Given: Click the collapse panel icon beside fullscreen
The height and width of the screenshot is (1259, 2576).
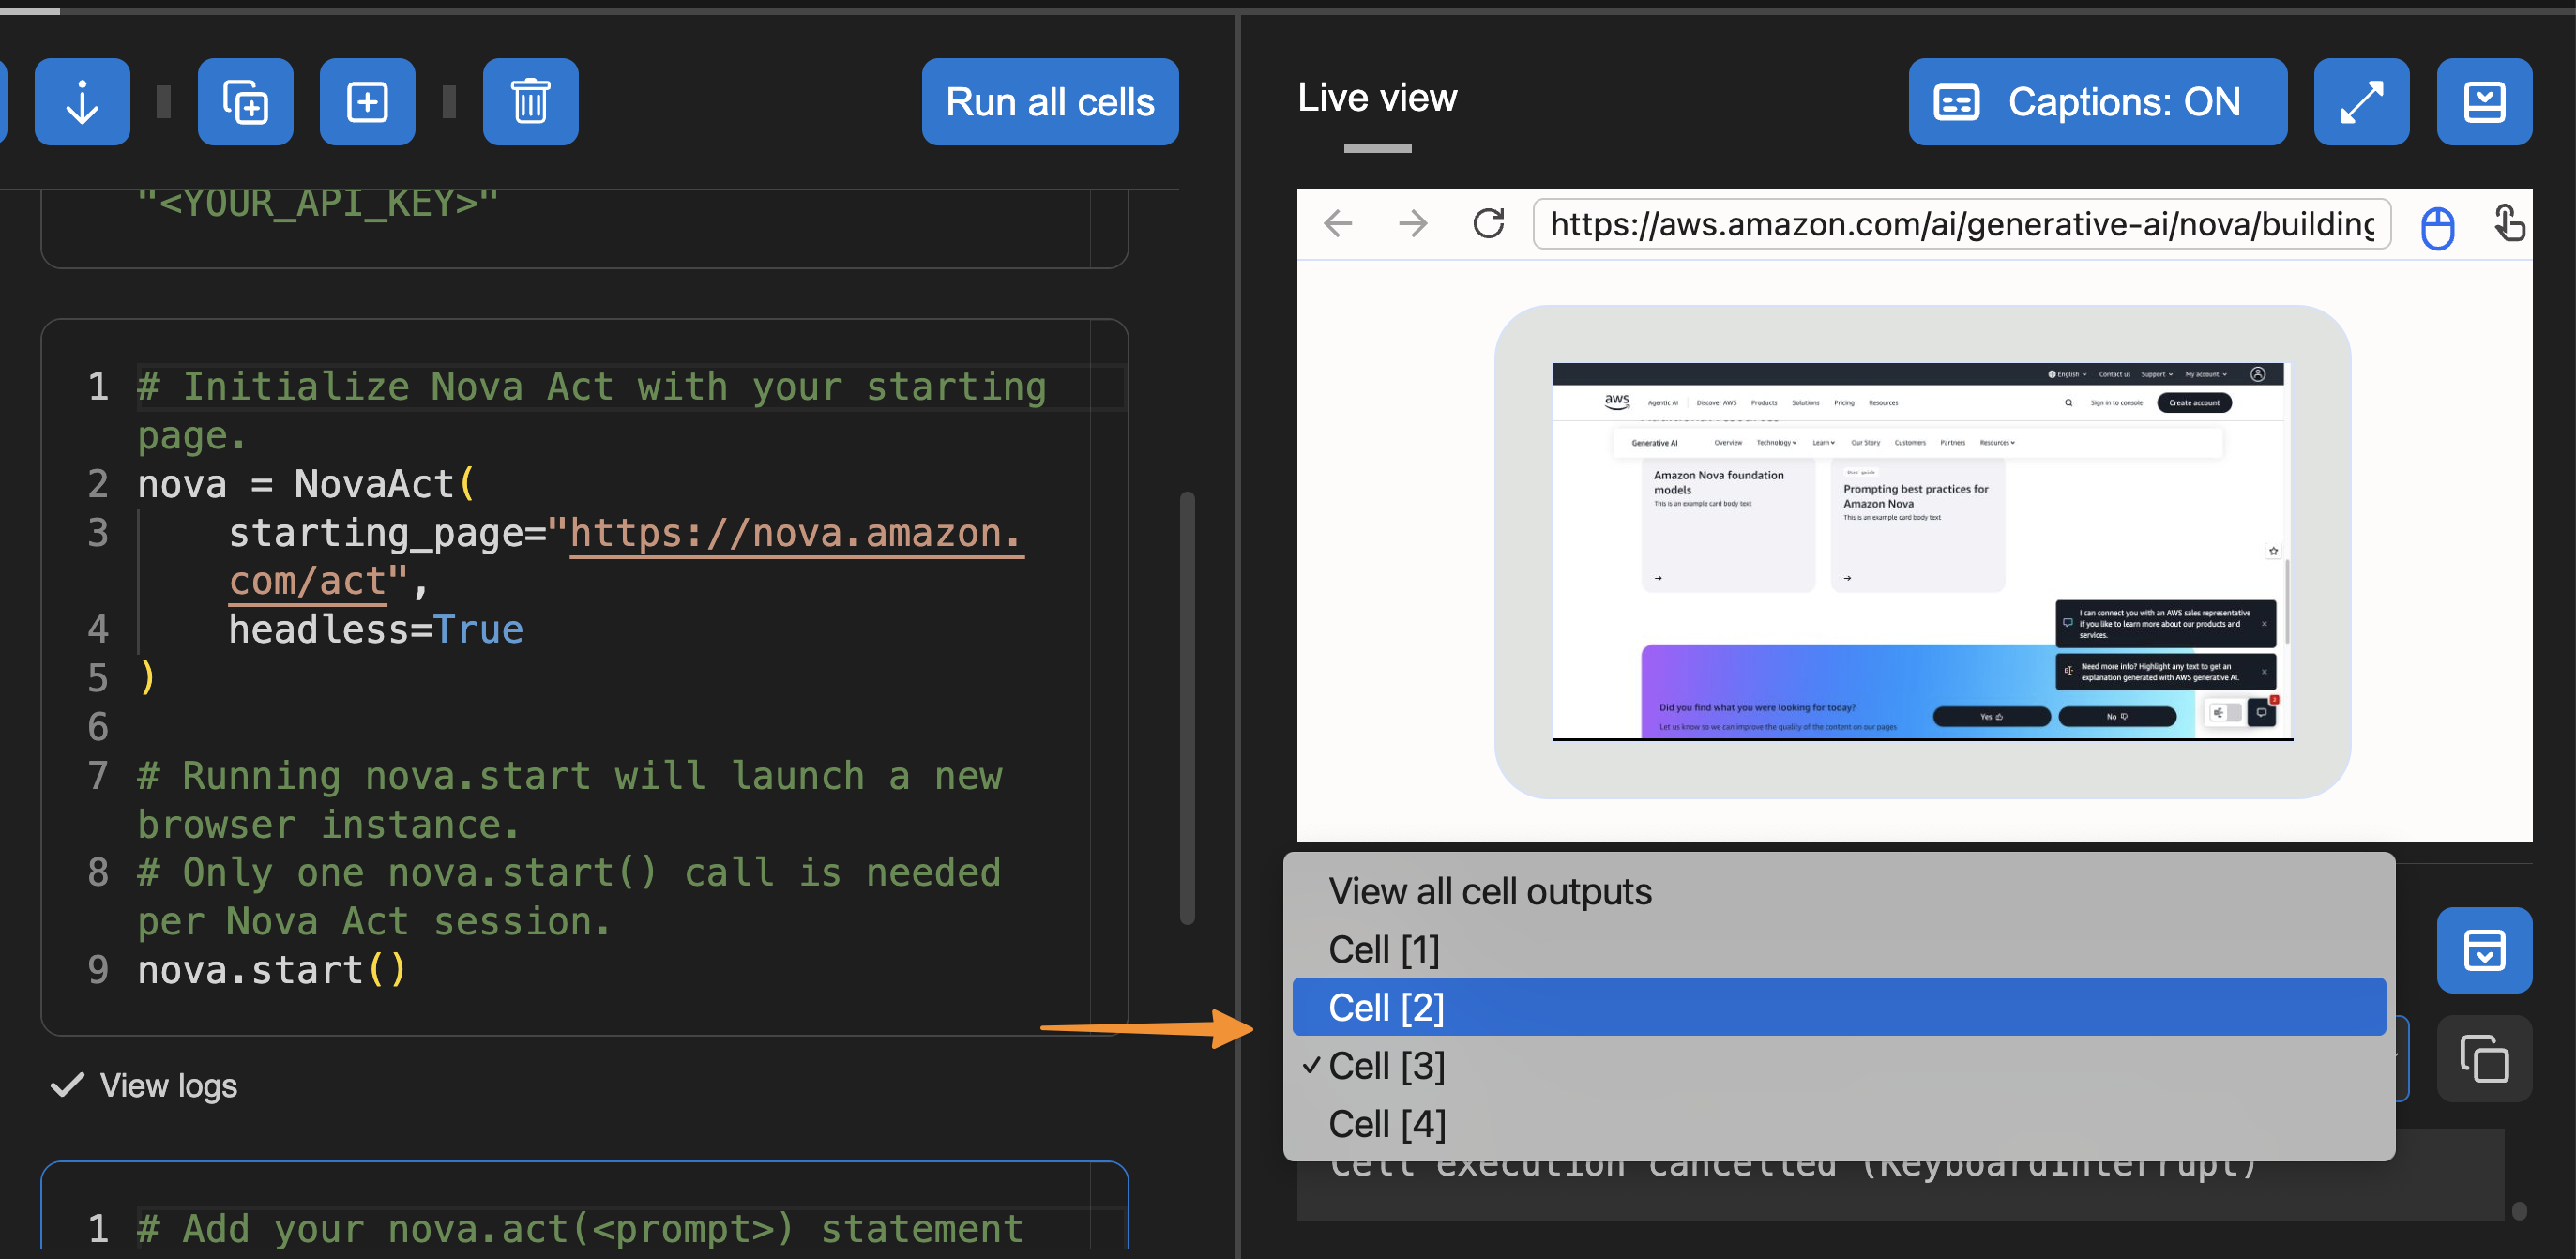Looking at the screenshot, I should tap(2483, 102).
